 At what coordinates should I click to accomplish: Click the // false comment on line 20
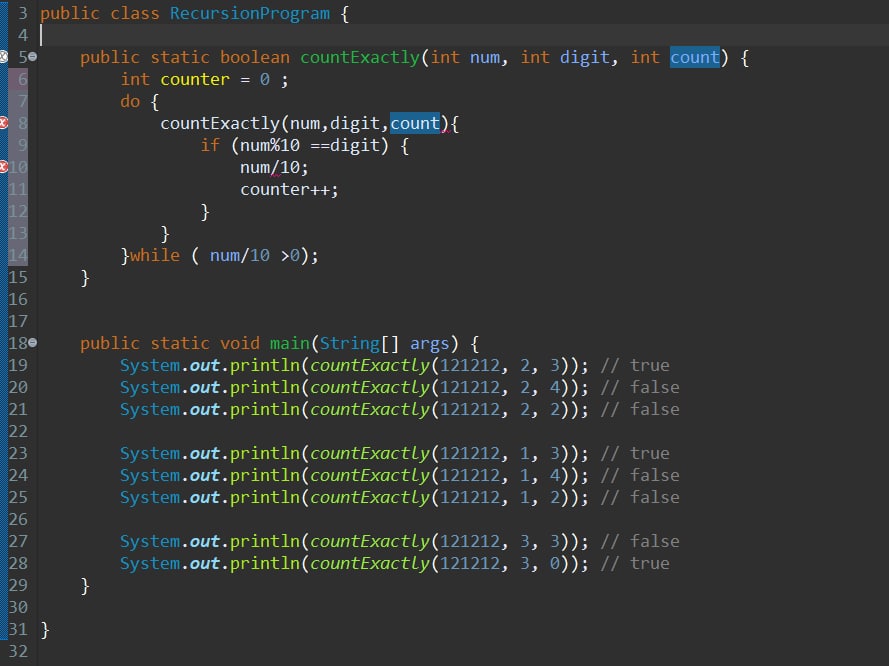[x=640, y=387]
